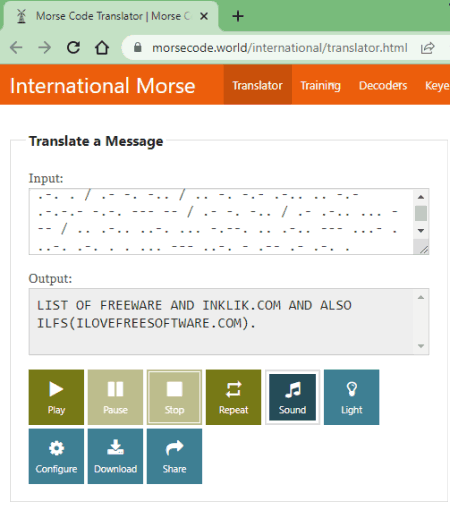450x510 pixels.
Task: Toggle Light output
Action: tap(351, 397)
